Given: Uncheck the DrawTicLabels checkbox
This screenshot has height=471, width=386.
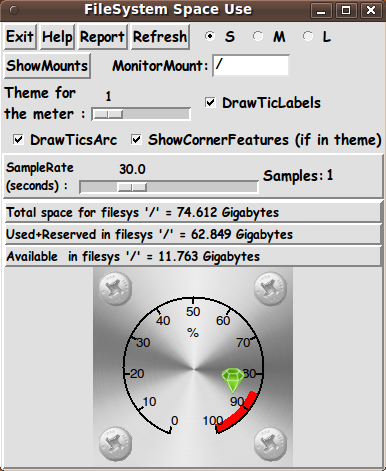Looking at the screenshot, I should pyautogui.click(x=210, y=102).
